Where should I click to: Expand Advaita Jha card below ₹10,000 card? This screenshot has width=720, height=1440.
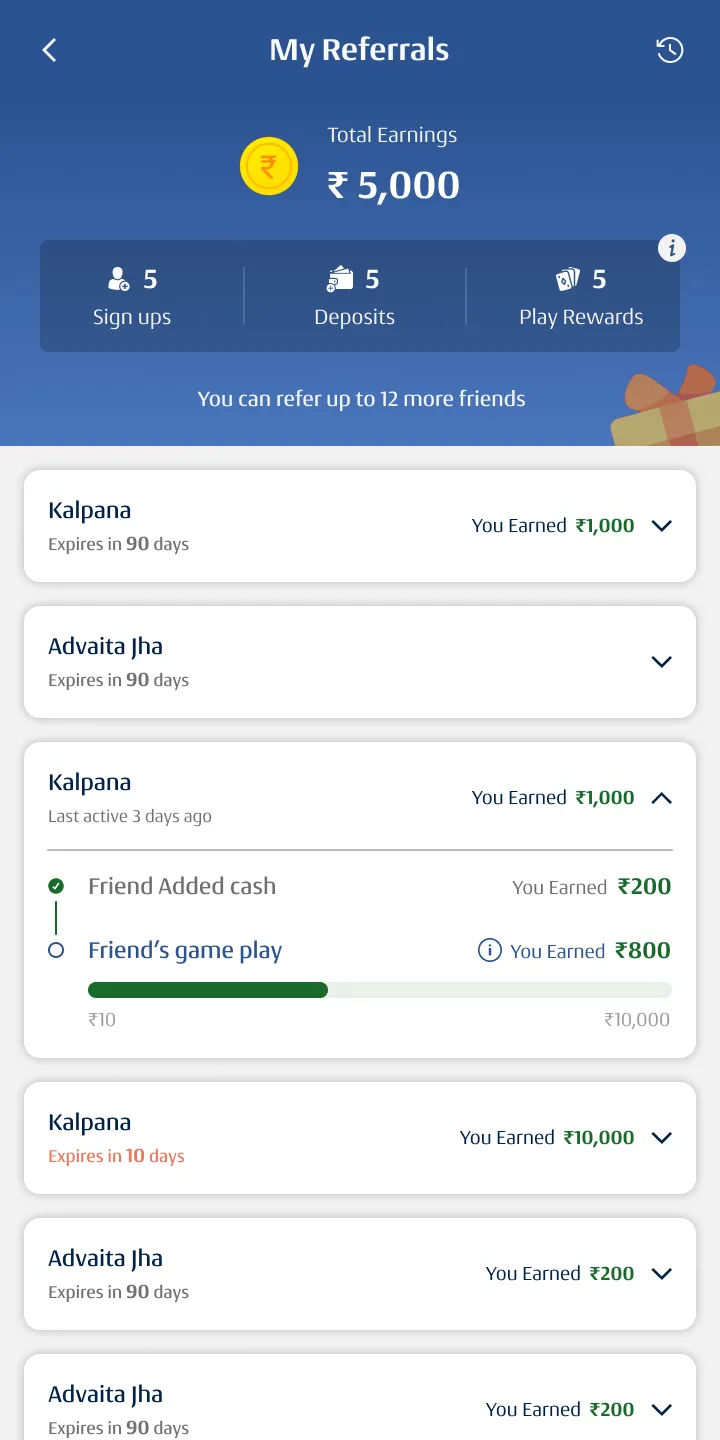pyautogui.click(x=661, y=1274)
